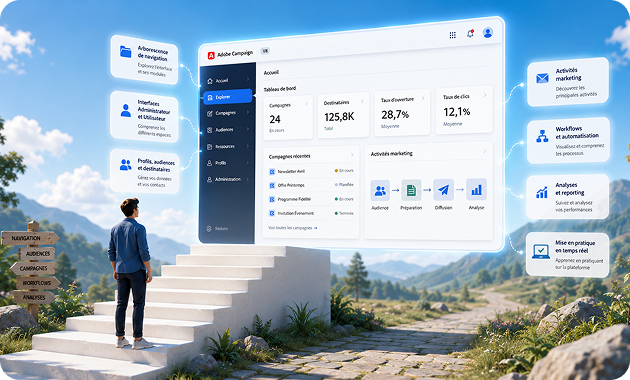Open the notifications bell
The width and height of the screenshot is (630, 380).
coord(470,34)
